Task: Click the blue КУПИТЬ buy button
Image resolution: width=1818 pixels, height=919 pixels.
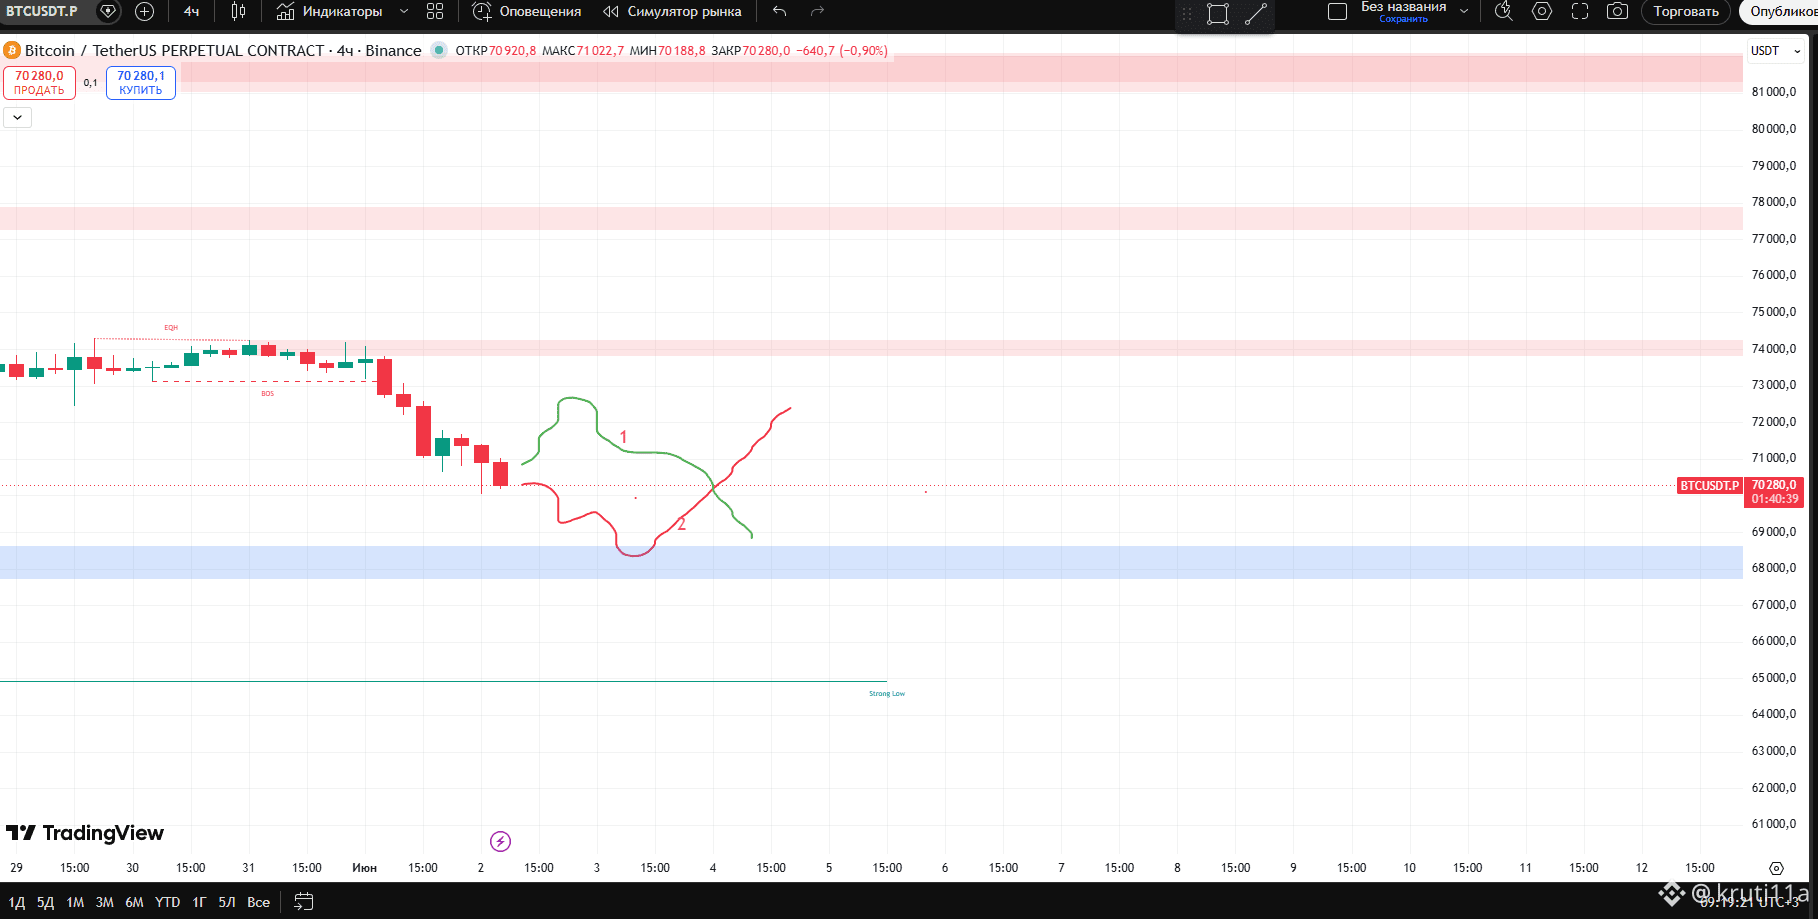Action: click(141, 83)
